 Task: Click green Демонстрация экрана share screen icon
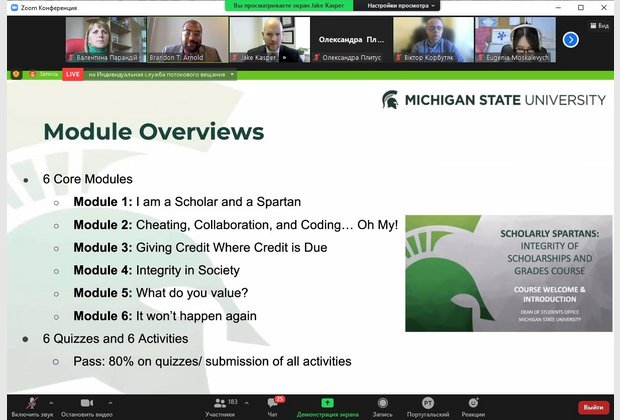tap(327, 403)
